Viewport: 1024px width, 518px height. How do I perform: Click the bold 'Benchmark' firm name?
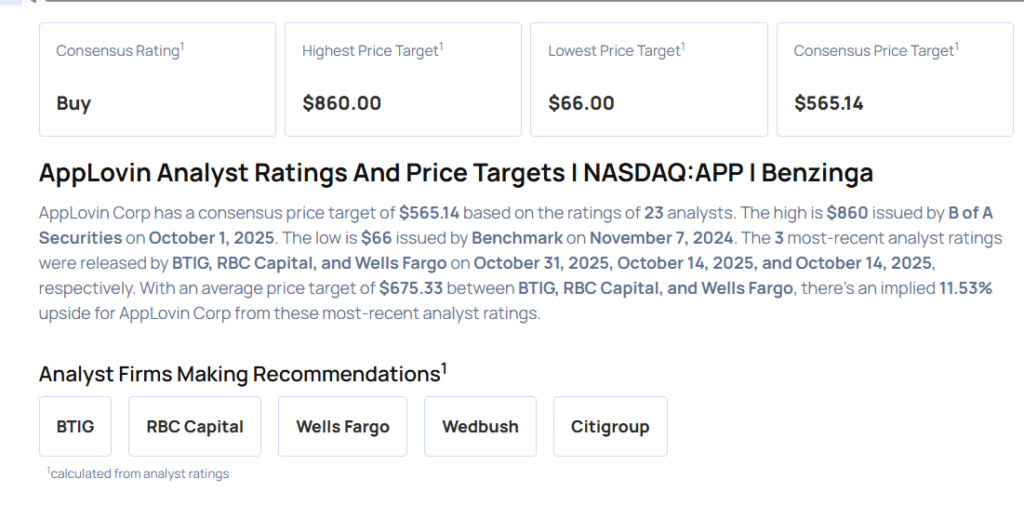pyautogui.click(x=525, y=237)
